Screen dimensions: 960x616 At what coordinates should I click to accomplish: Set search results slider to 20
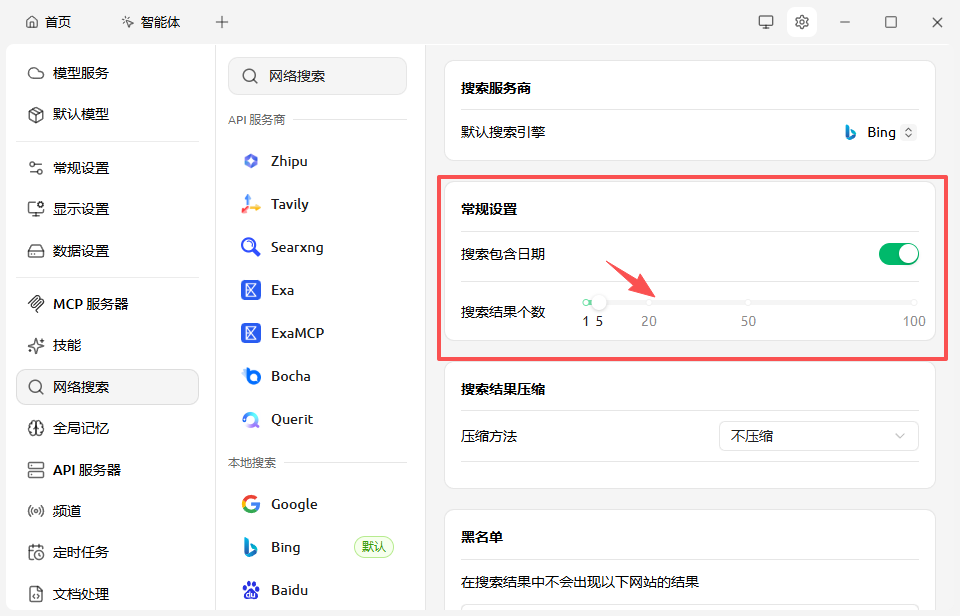click(649, 302)
